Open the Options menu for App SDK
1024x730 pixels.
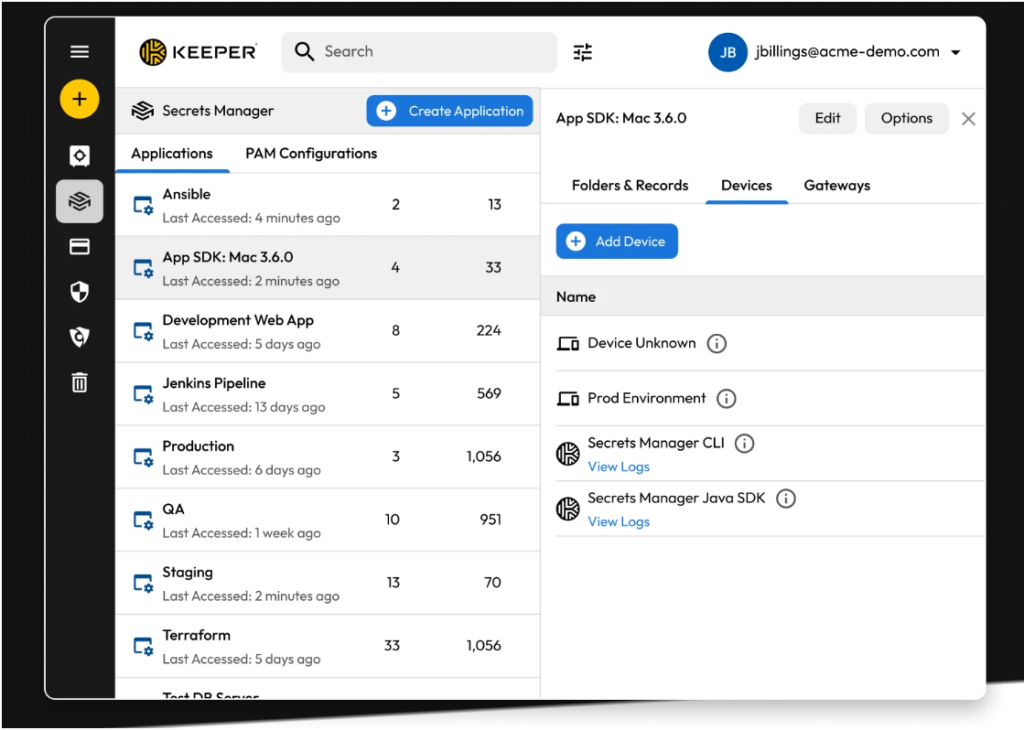pyautogui.click(x=906, y=118)
